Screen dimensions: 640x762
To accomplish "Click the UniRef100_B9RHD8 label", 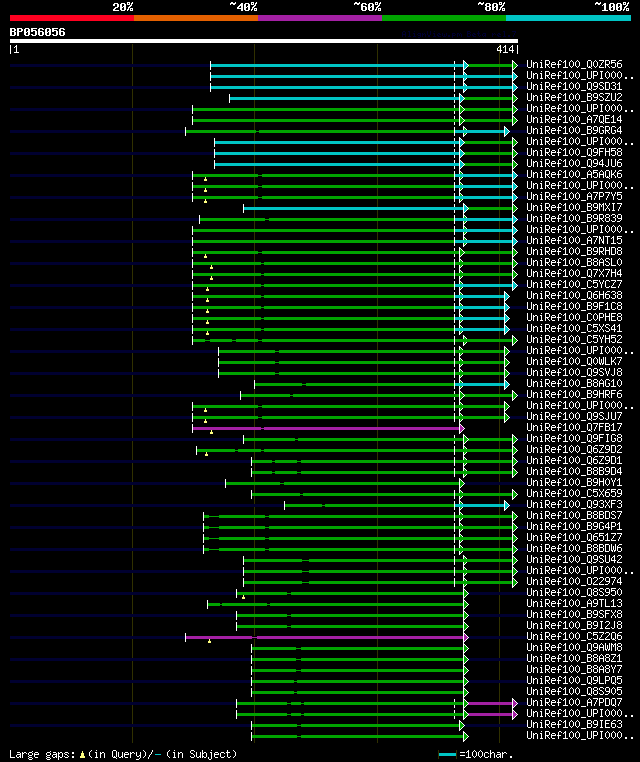I will [574, 252].
